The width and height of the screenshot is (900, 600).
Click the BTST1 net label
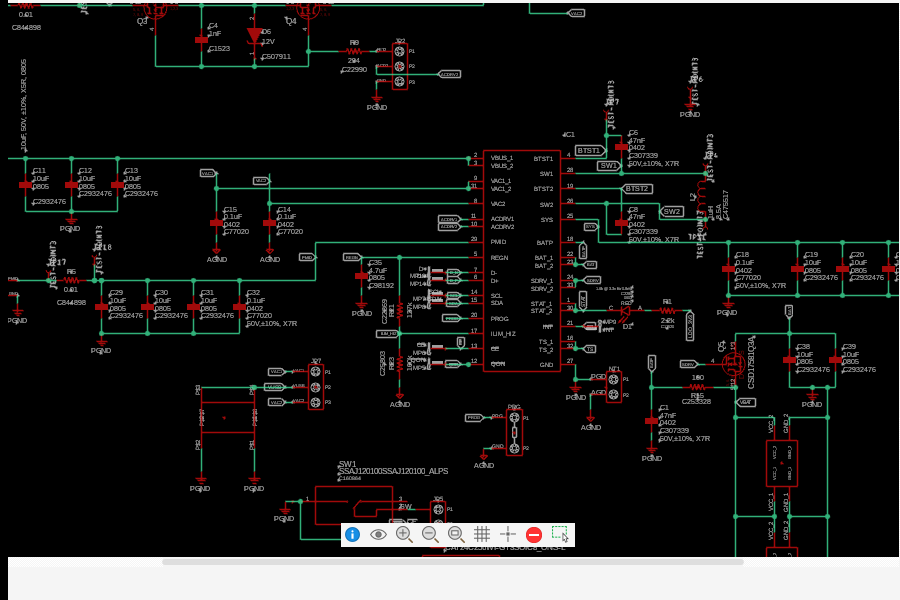tap(589, 150)
